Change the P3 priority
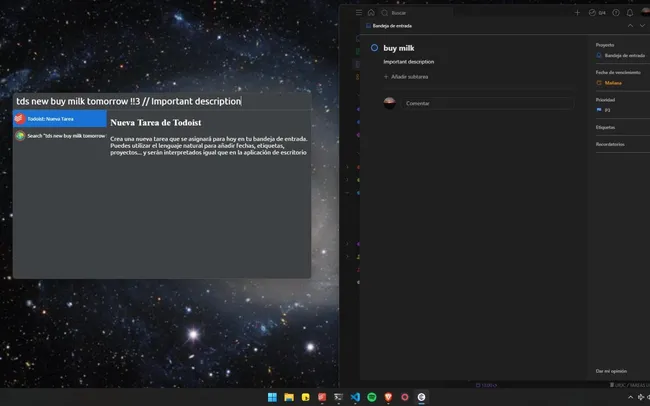The height and width of the screenshot is (406, 650). tap(604, 110)
